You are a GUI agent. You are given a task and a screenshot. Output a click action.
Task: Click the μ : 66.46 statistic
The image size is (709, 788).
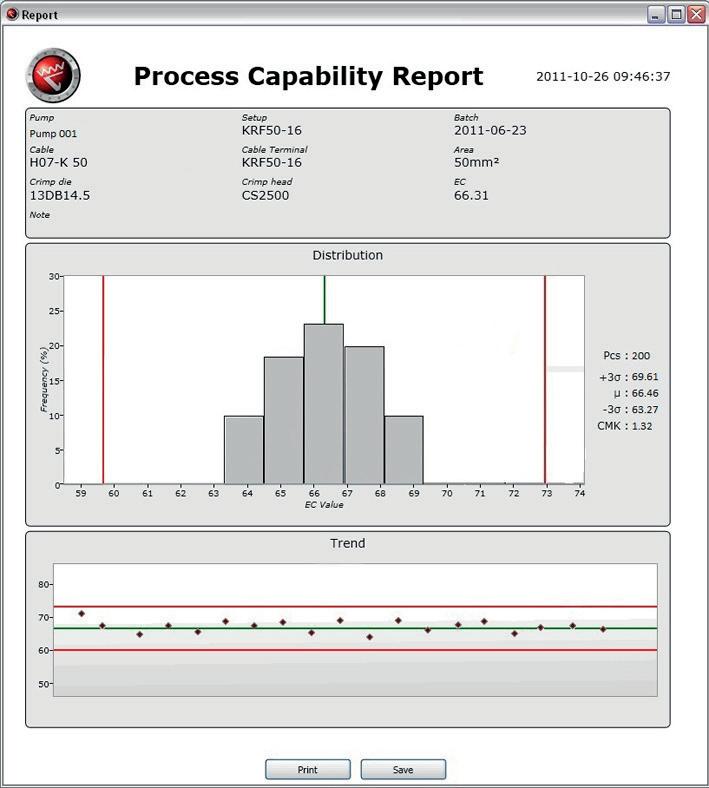(636, 393)
